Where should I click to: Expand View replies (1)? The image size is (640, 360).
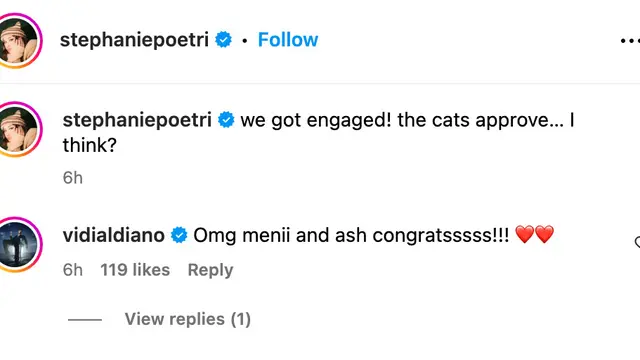point(188,319)
